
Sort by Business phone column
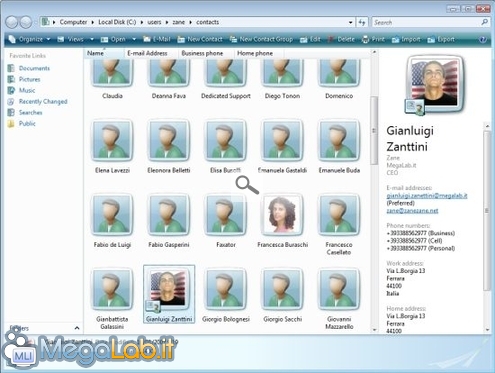coord(206,53)
